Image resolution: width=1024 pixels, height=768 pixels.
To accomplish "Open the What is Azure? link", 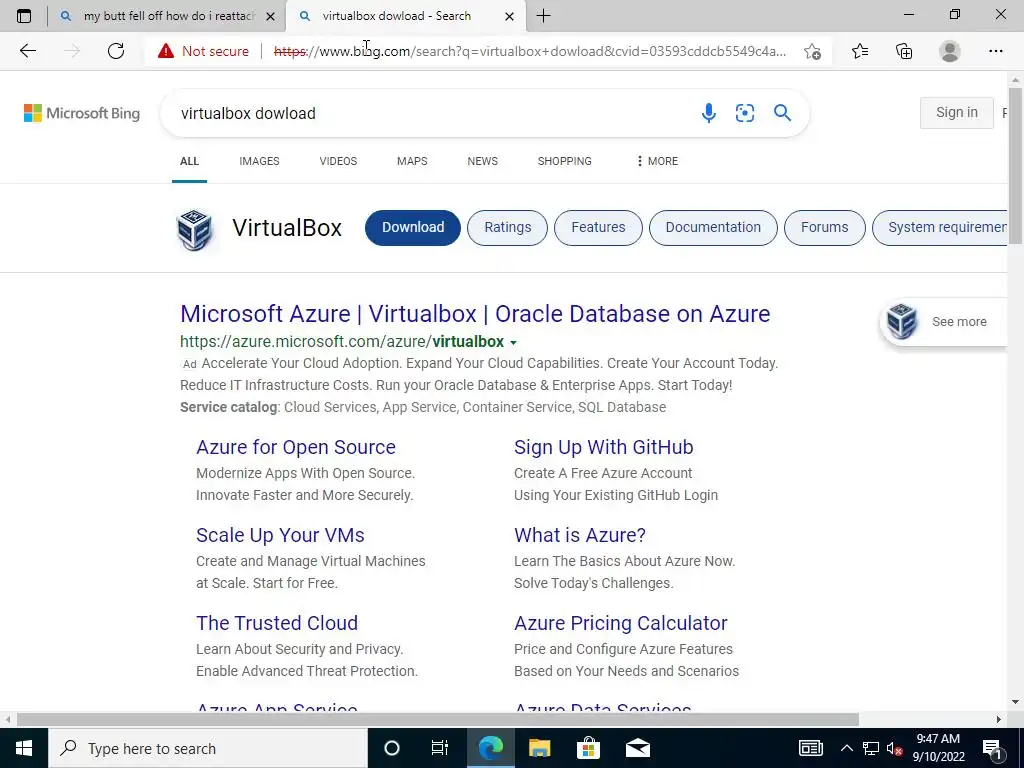I will [x=580, y=536].
